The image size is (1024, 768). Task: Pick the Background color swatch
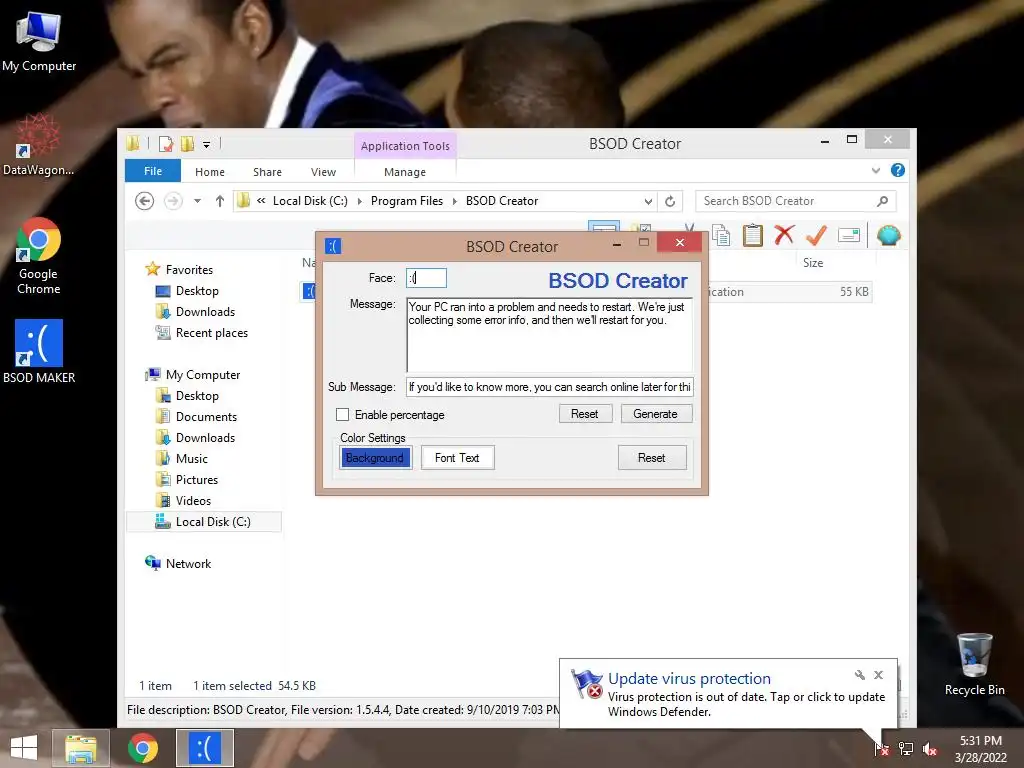pos(375,458)
